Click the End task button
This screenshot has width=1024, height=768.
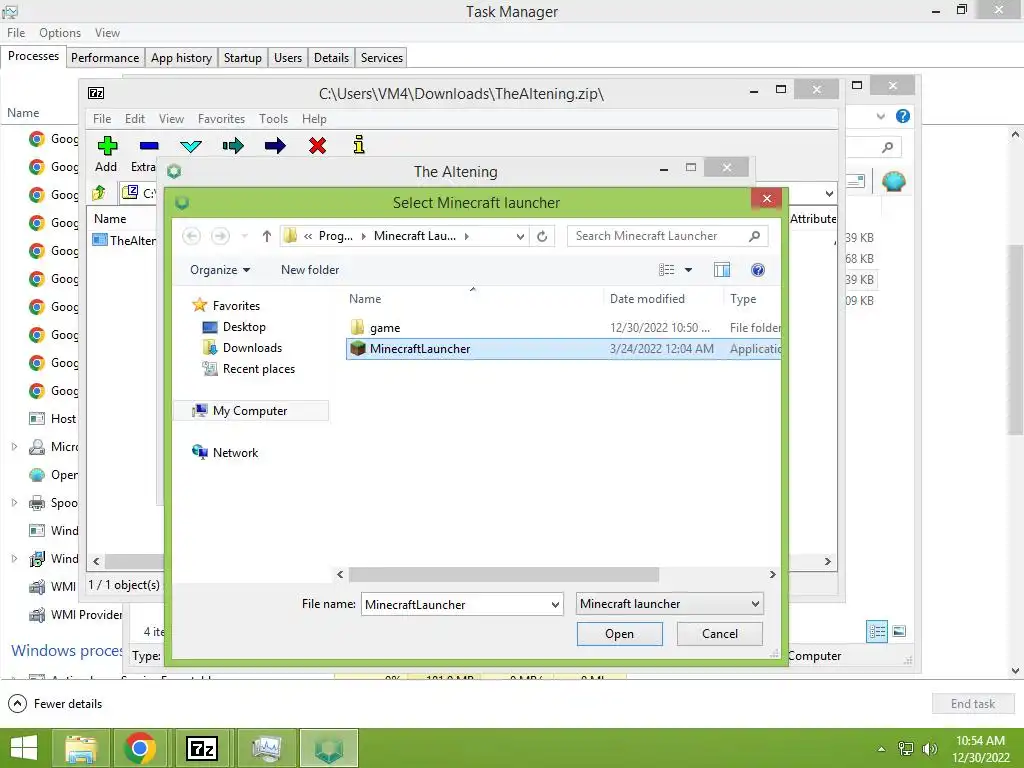click(x=972, y=703)
